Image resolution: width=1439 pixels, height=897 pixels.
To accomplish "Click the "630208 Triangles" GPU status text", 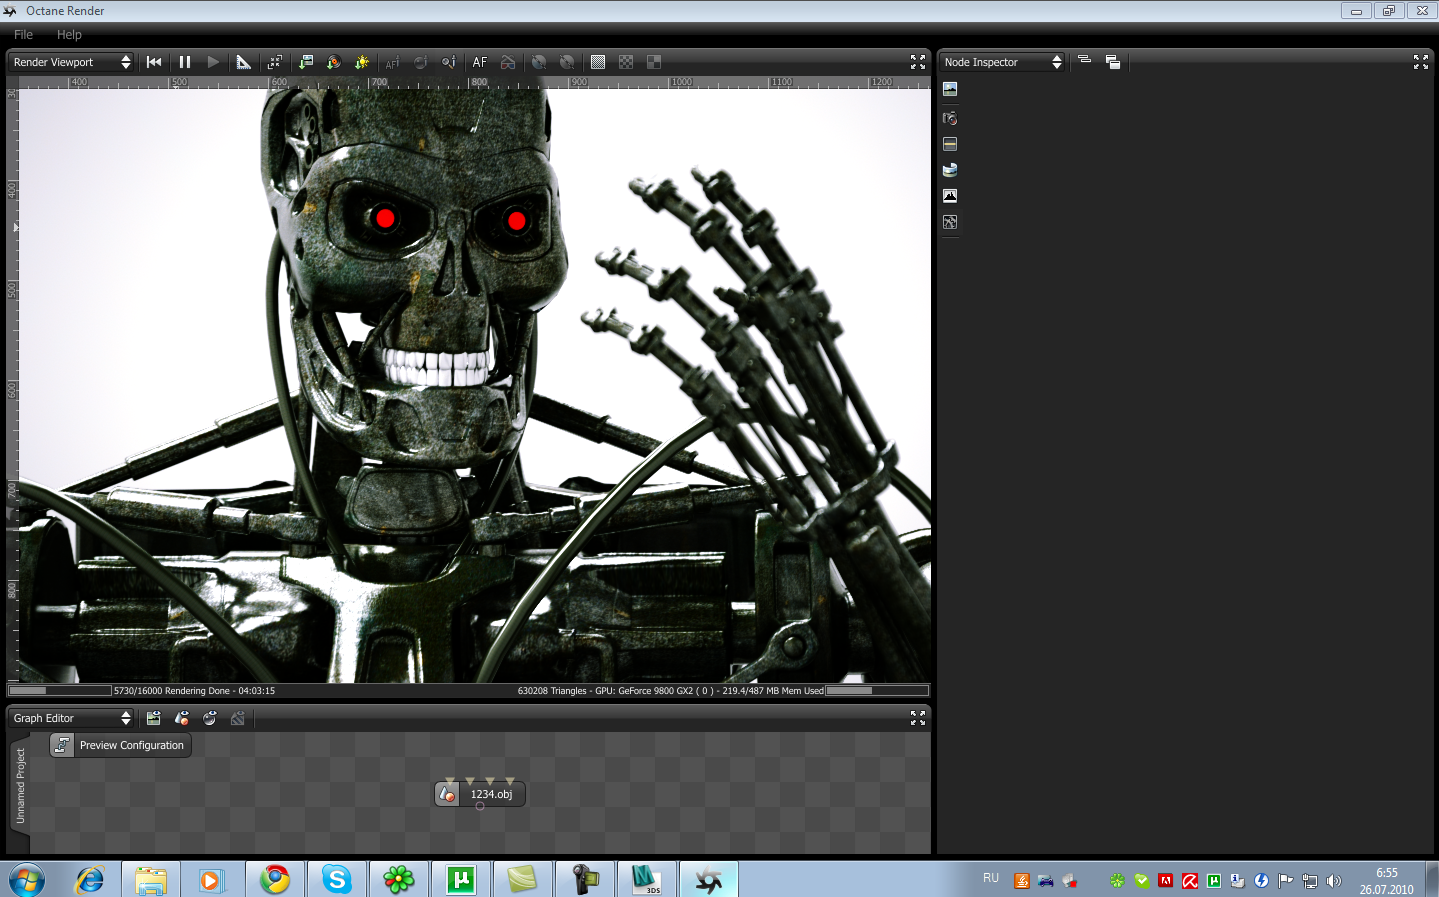I will click(x=671, y=691).
